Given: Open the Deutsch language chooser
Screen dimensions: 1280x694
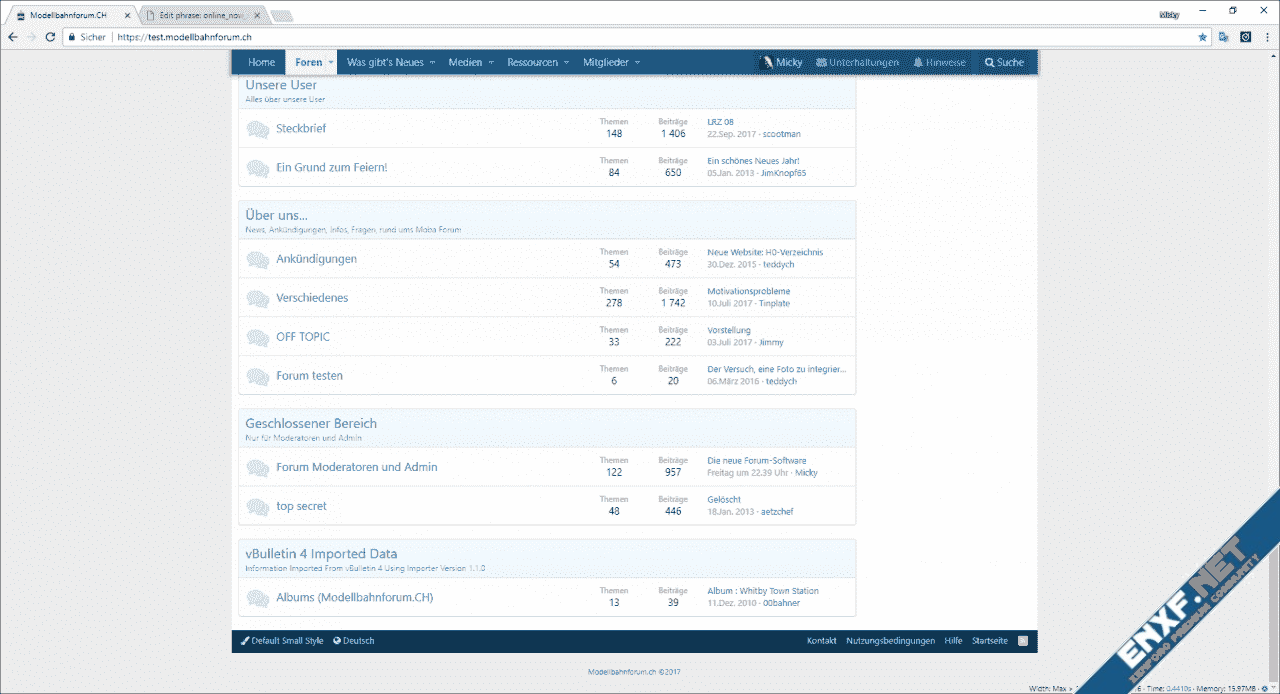Looking at the screenshot, I should (x=354, y=641).
